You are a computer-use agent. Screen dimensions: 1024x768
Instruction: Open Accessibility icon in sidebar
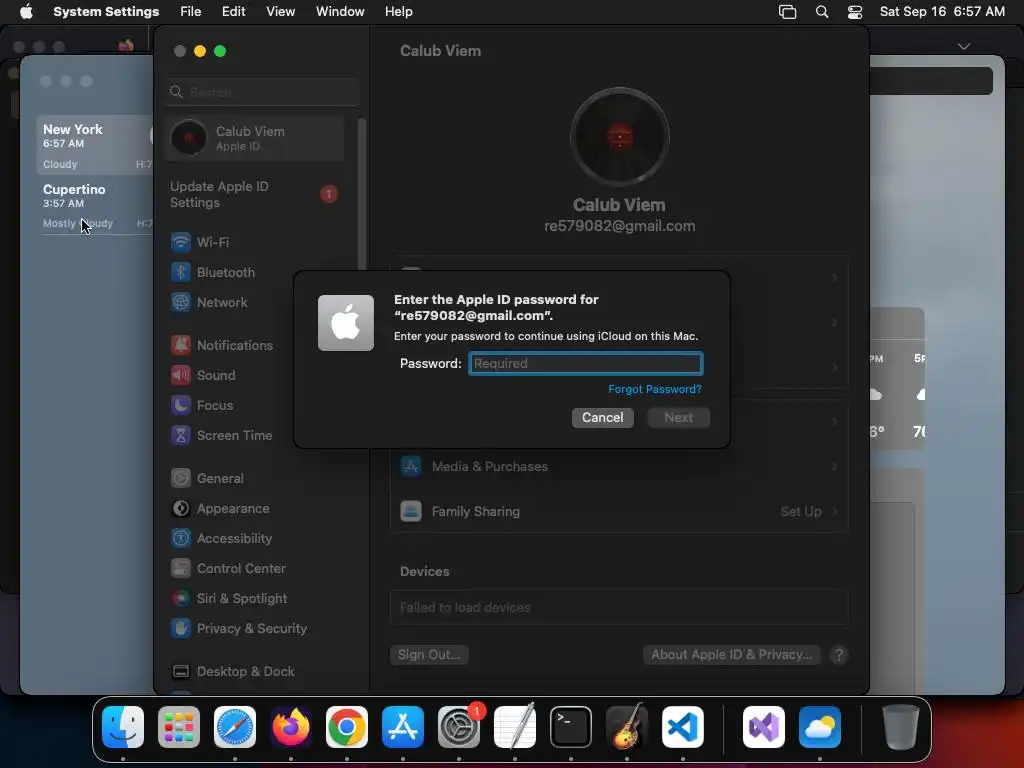181,538
